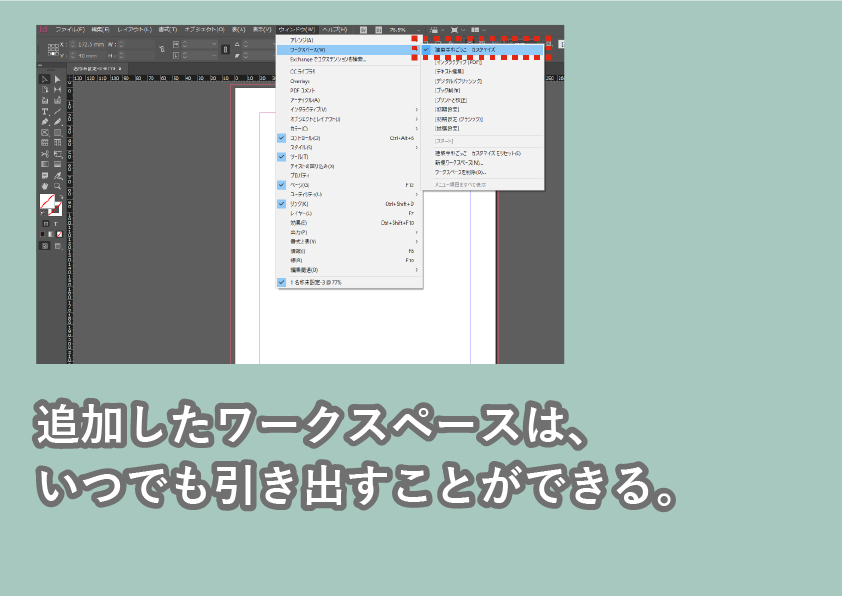This screenshot has height=596, width=842.
Task: Select the Hand tool
Action: tap(45, 186)
